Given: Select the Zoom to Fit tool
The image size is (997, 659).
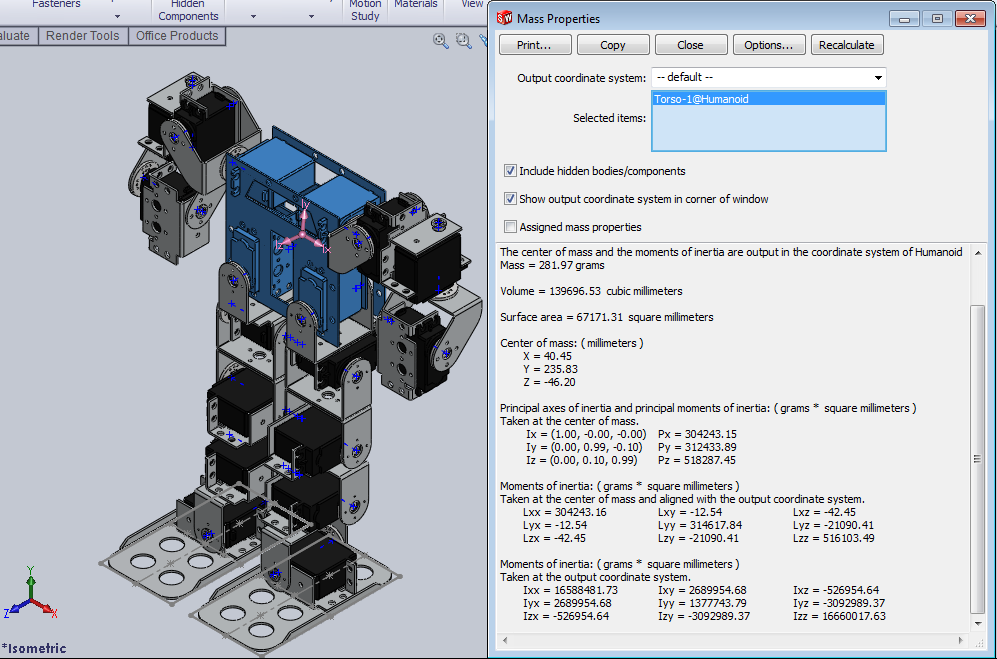Looking at the screenshot, I should 440,40.
